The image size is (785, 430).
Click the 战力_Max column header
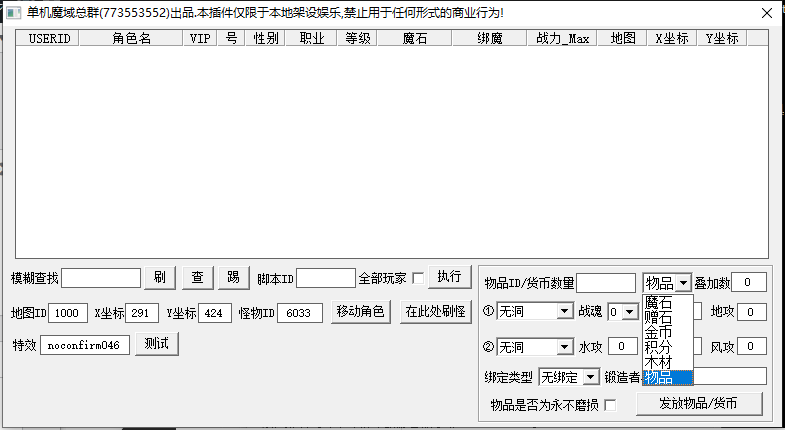(x=562, y=39)
